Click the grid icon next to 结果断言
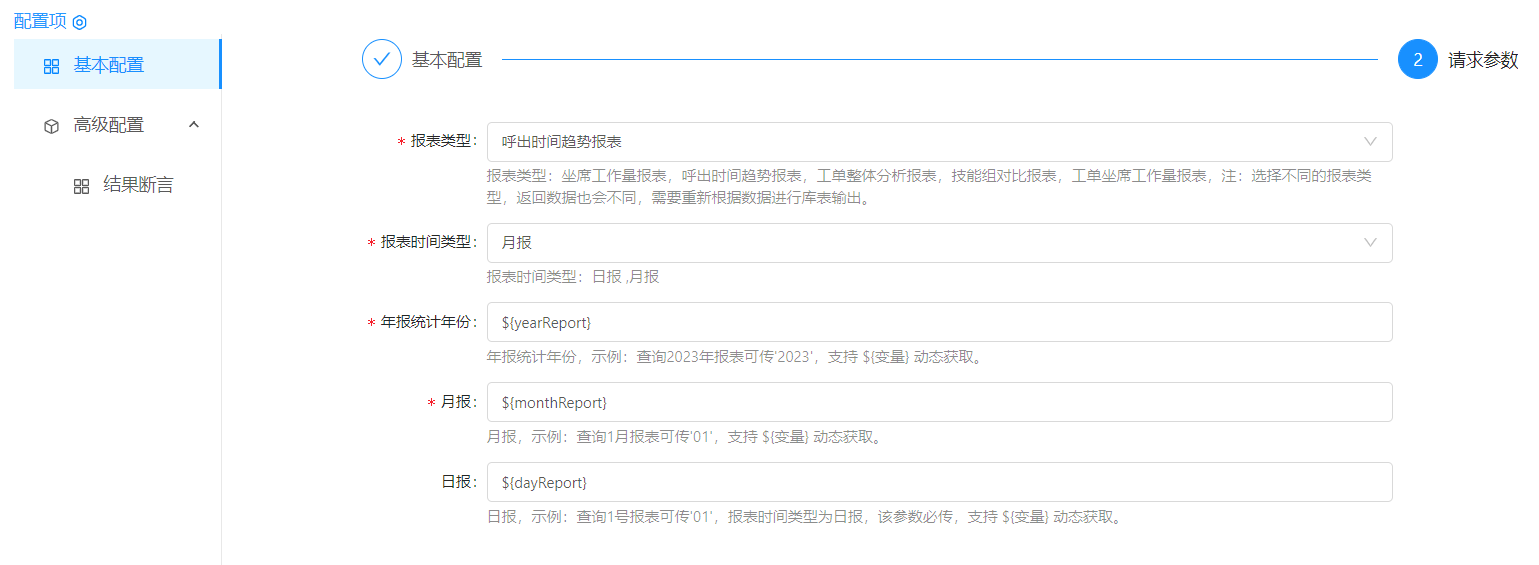Screen dimensions: 1539x565 pos(82,186)
